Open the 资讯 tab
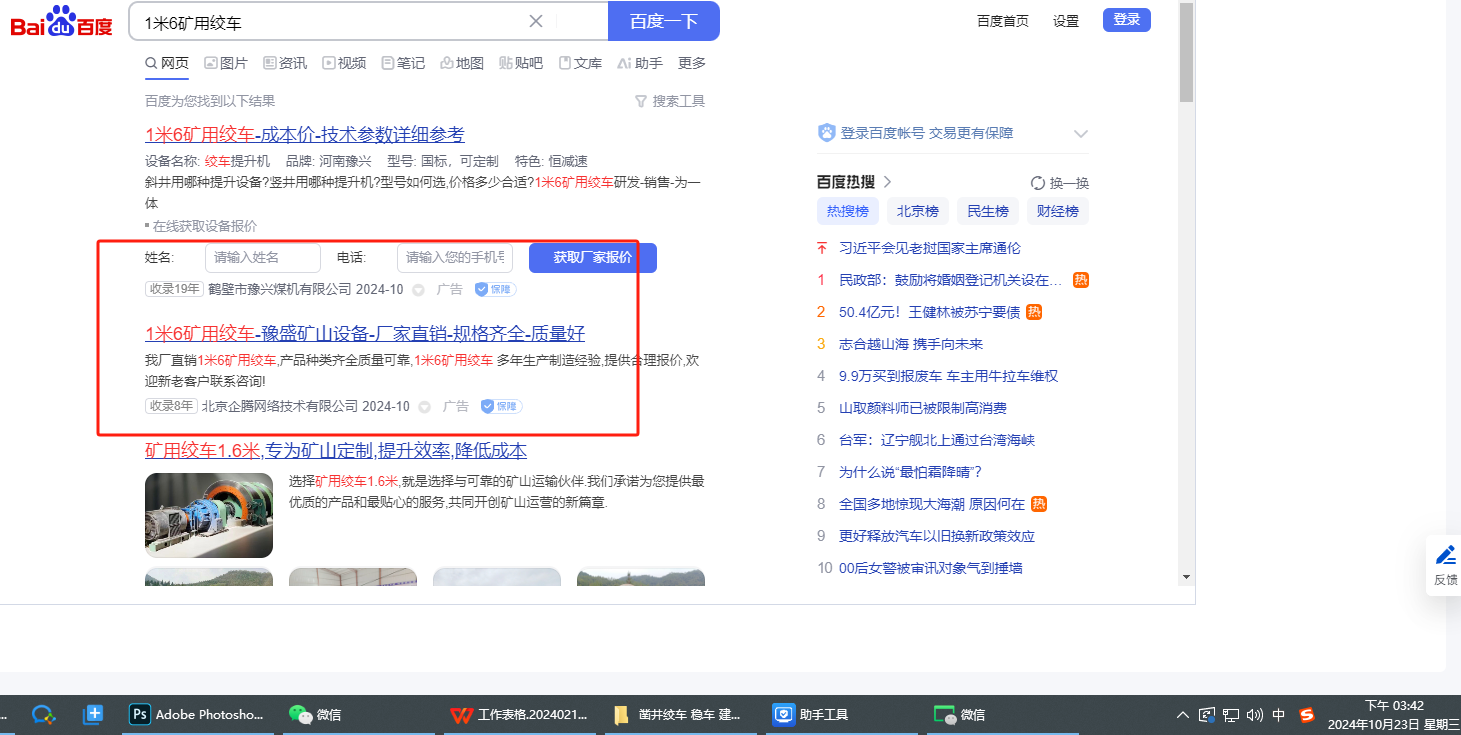Screen dimensions: 1461x735 (x=285, y=63)
